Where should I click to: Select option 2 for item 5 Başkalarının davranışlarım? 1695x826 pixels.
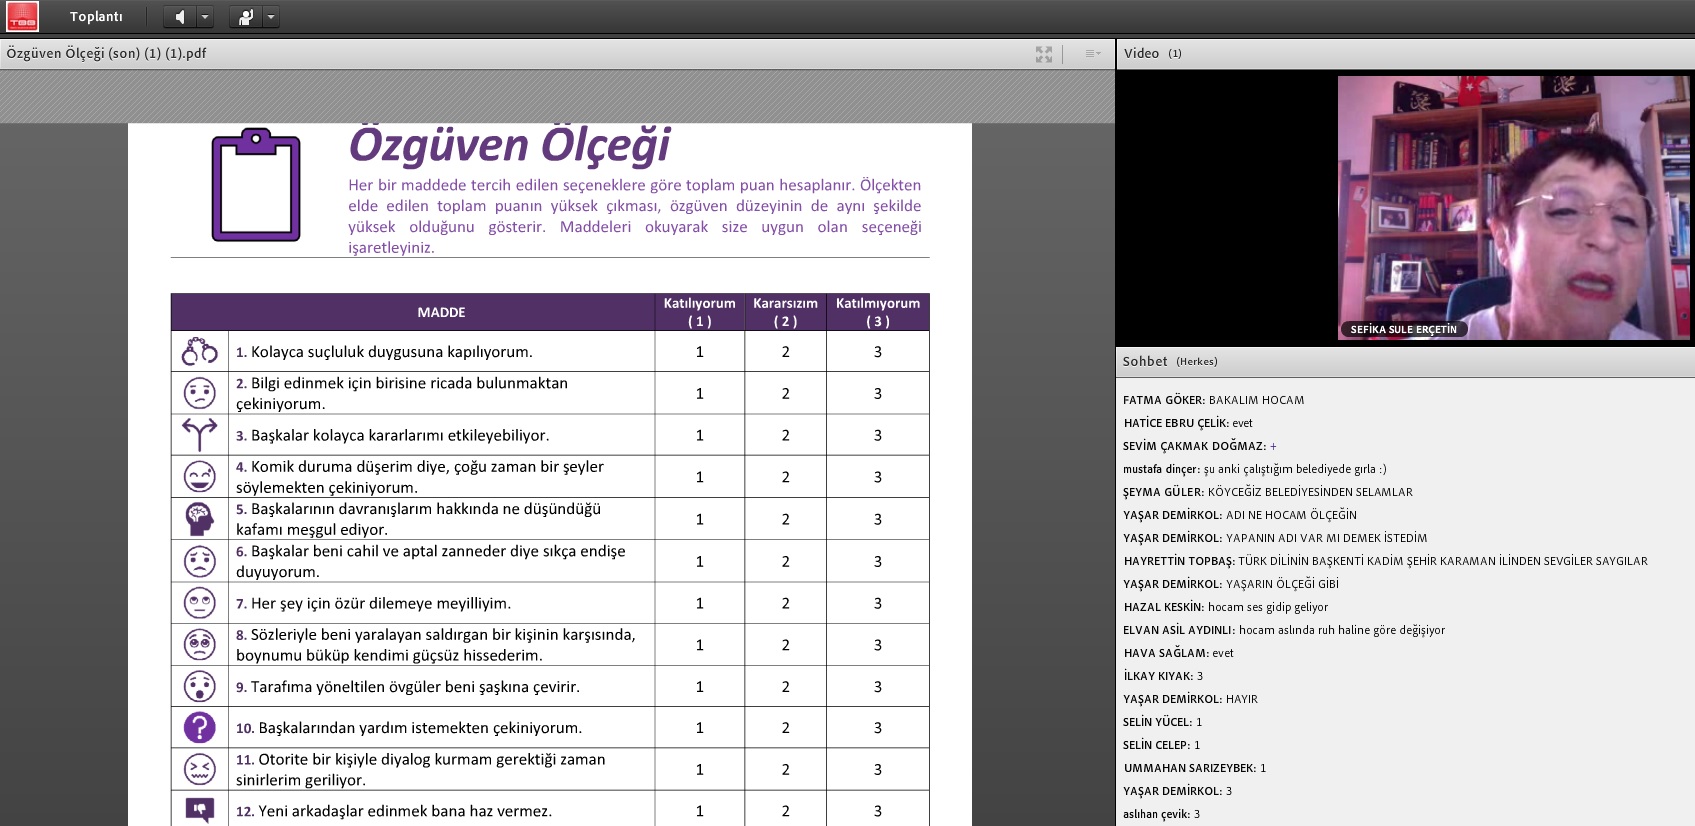coord(786,520)
